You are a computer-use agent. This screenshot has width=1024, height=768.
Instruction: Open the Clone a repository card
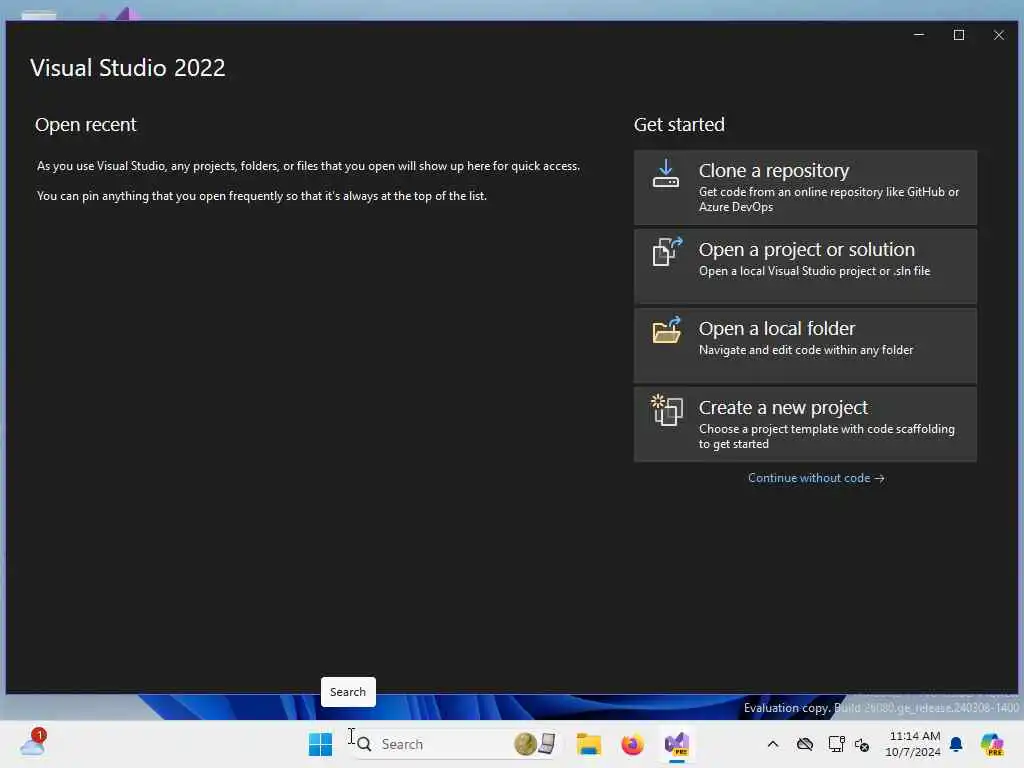tap(805, 187)
